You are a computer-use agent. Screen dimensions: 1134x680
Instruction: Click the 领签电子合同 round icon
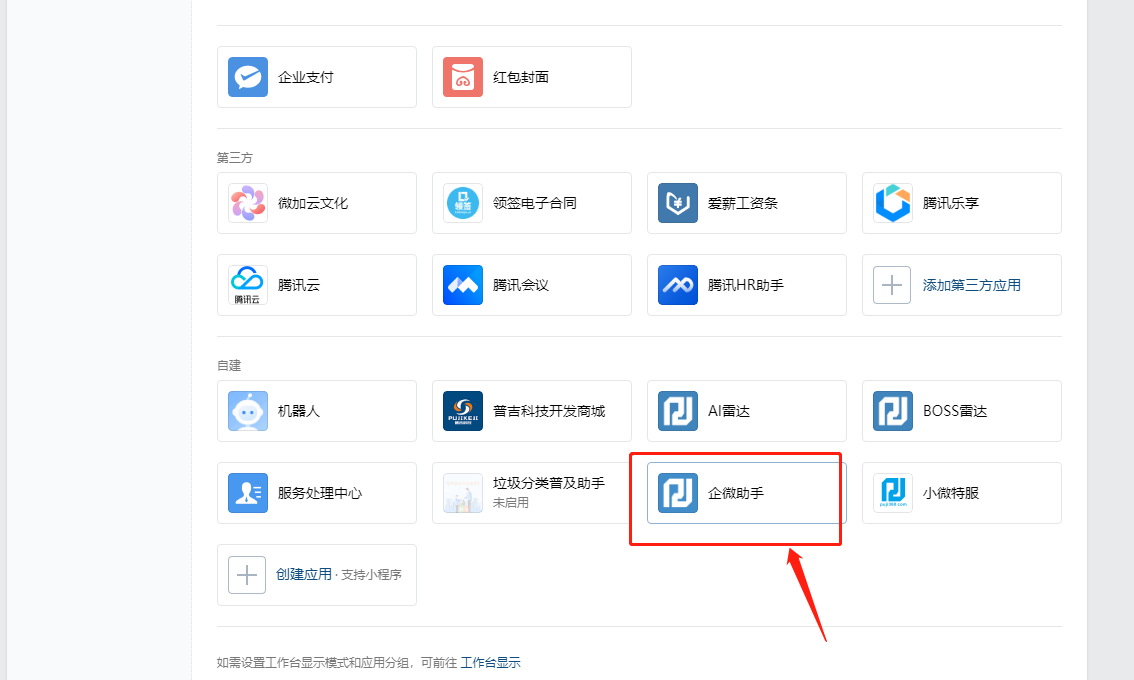463,203
